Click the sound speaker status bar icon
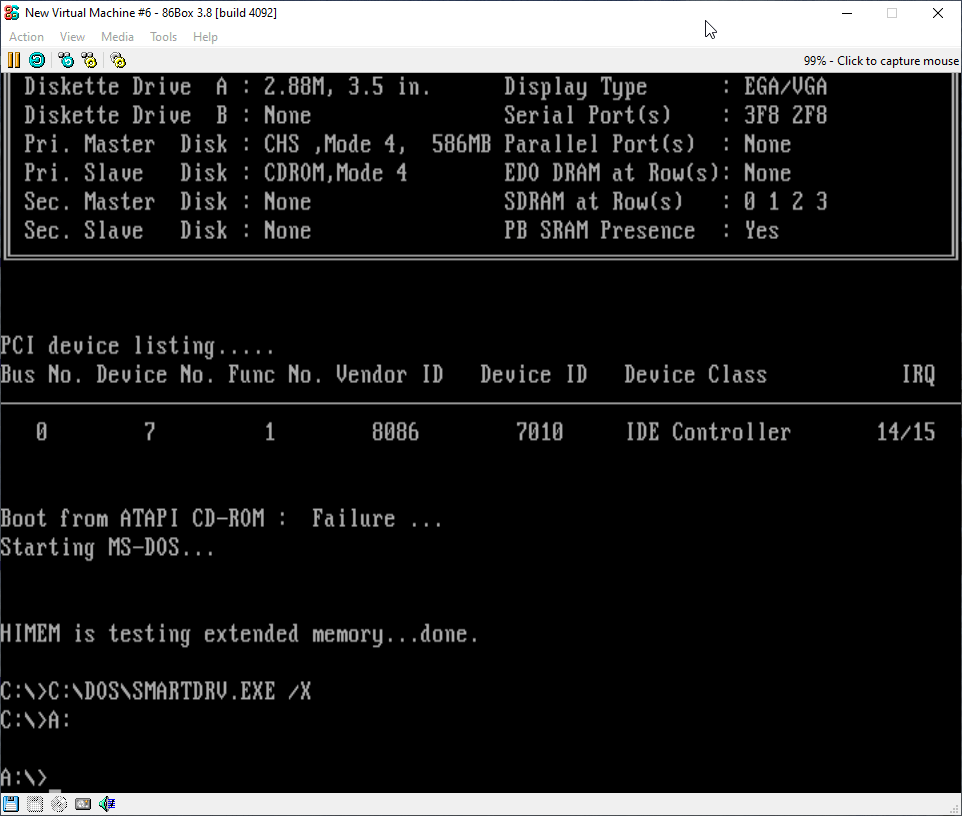962x816 pixels. point(107,804)
